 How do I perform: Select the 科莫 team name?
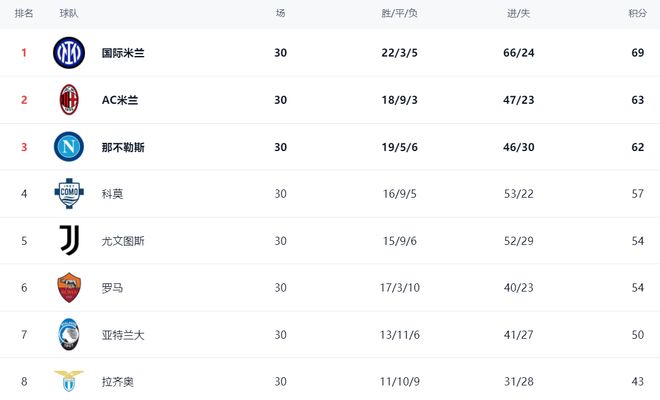click(x=112, y=194)
